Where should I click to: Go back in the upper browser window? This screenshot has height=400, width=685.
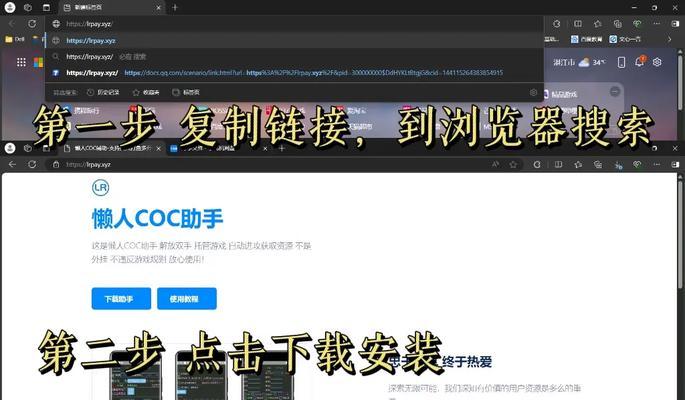coord(12,24)
